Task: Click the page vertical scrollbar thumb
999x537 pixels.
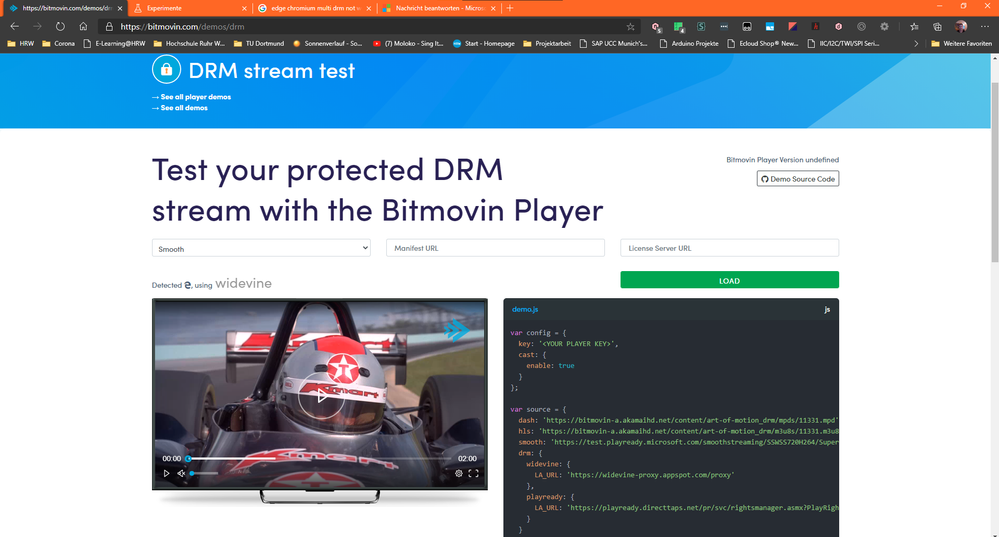Action: pyautogui.click(x=994, y=172)
